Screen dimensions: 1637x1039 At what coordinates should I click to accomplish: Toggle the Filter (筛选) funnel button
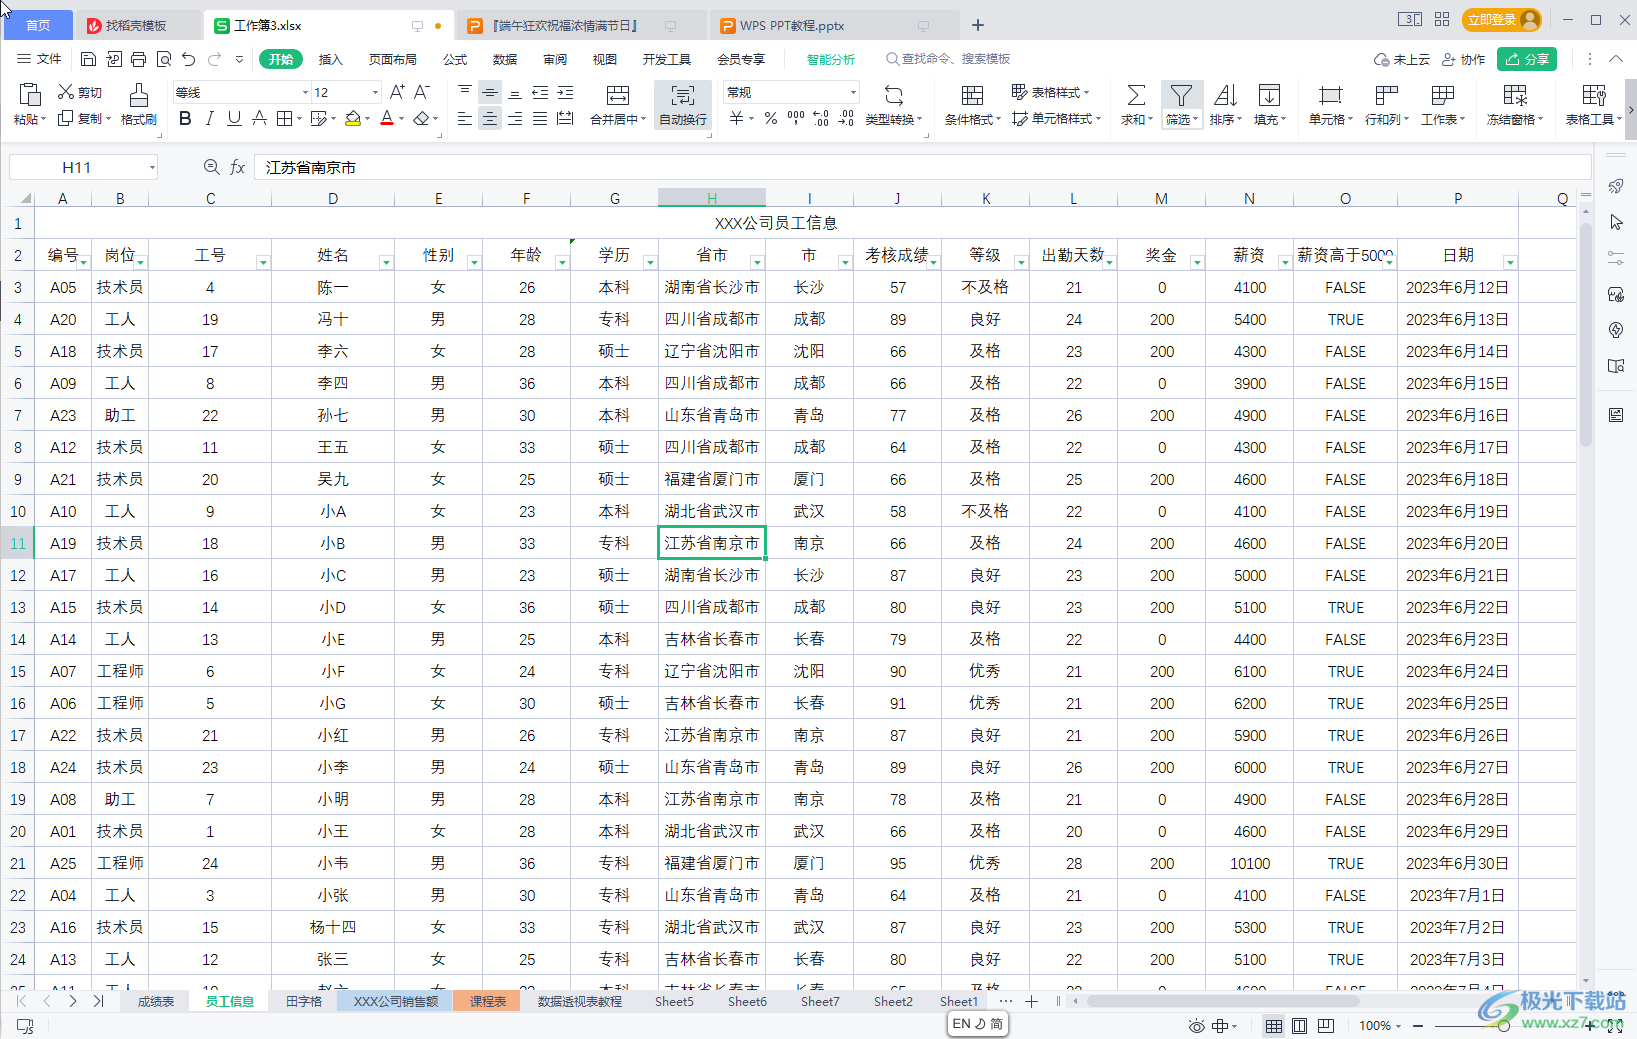(x=1181, y=104)
